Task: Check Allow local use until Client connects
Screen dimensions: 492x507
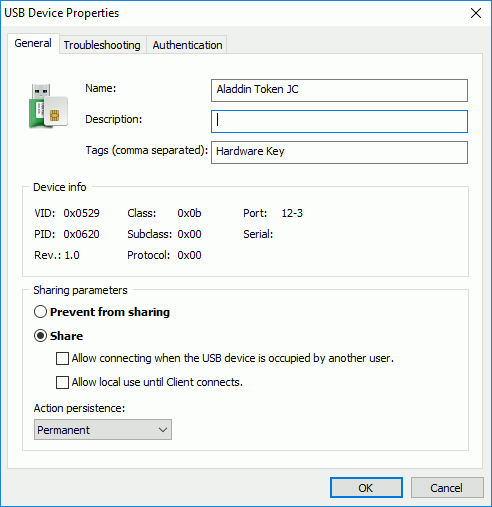Action: (x=62, y=382)
